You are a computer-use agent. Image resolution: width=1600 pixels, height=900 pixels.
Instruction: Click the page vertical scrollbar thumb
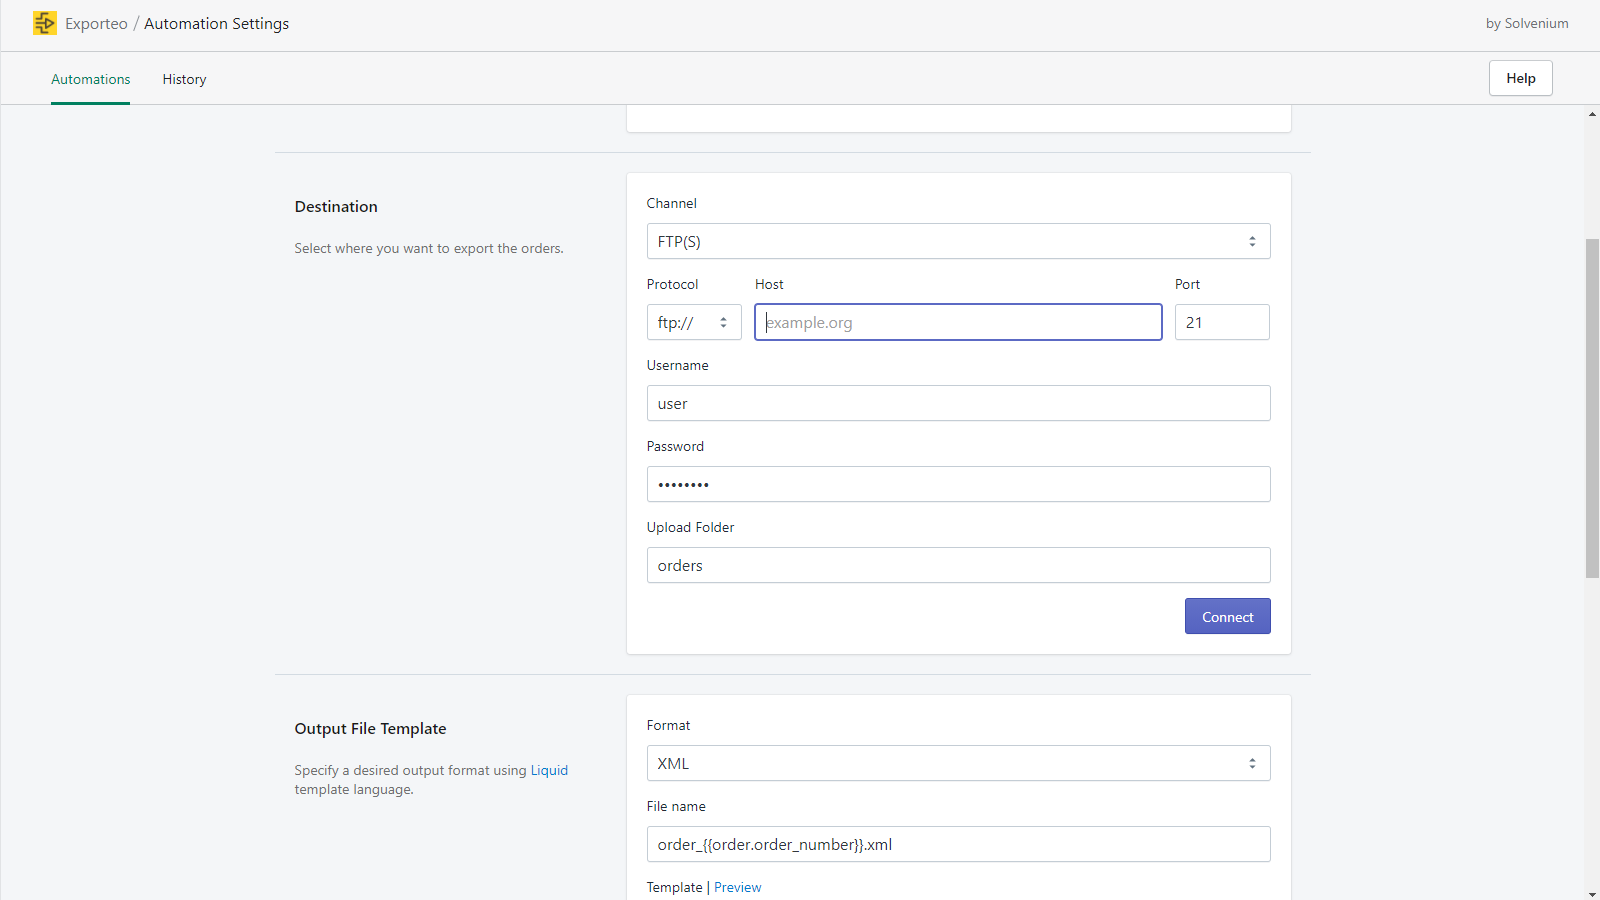[x=1592, y=408]
